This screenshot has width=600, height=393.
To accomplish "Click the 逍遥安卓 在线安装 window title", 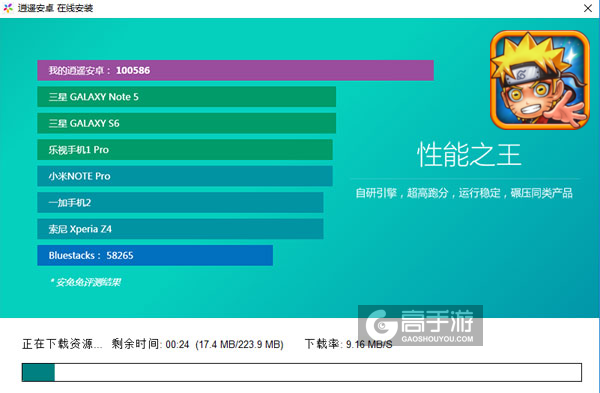I will (x=55, y=8).
